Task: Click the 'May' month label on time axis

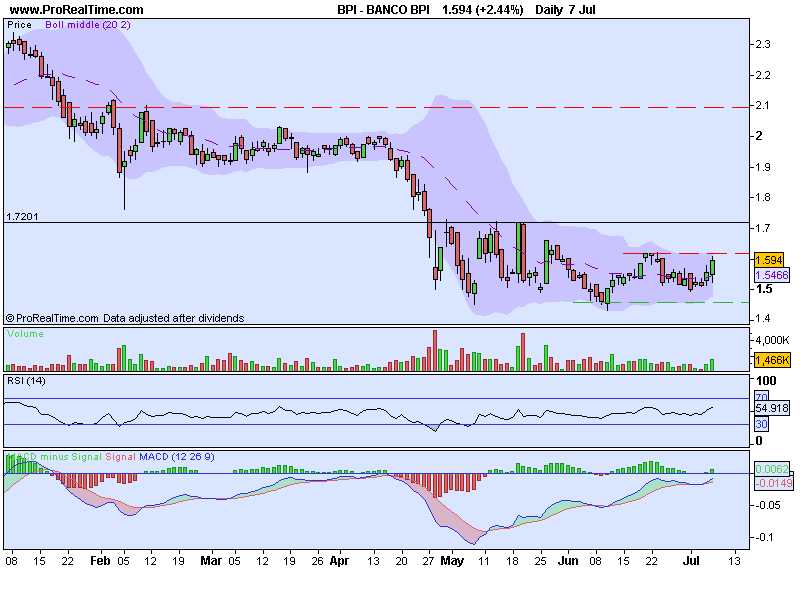Action: 452,561
